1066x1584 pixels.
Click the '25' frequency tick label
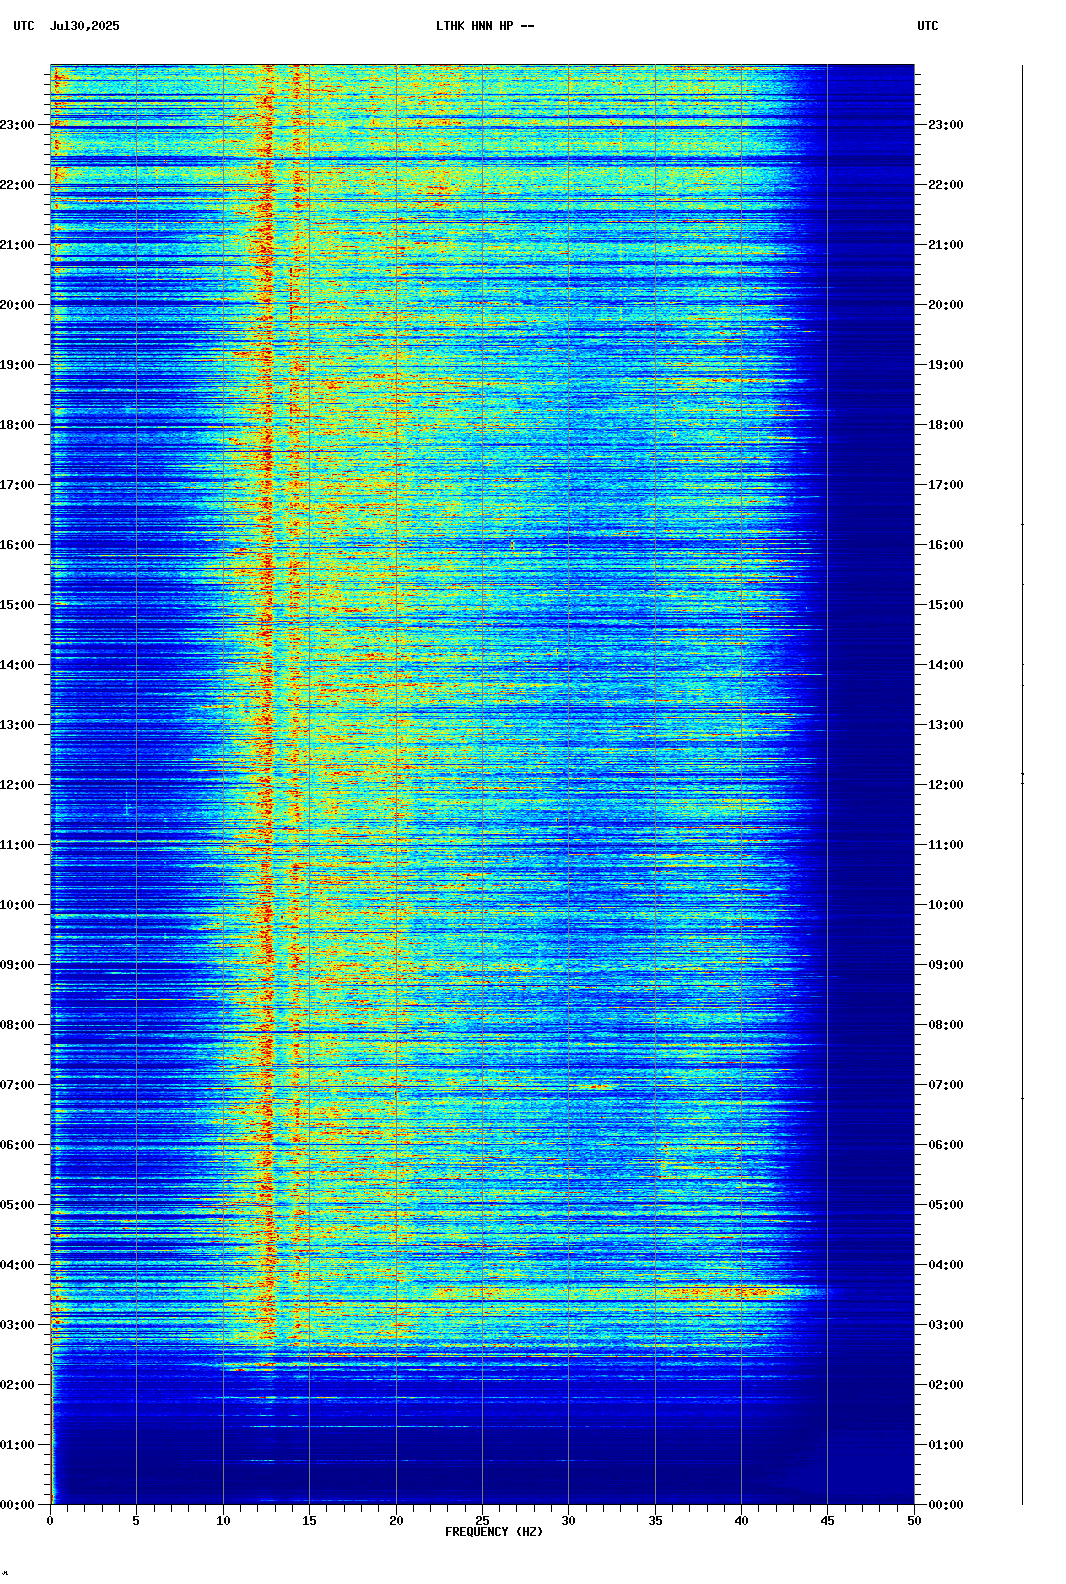point(482,1521)
